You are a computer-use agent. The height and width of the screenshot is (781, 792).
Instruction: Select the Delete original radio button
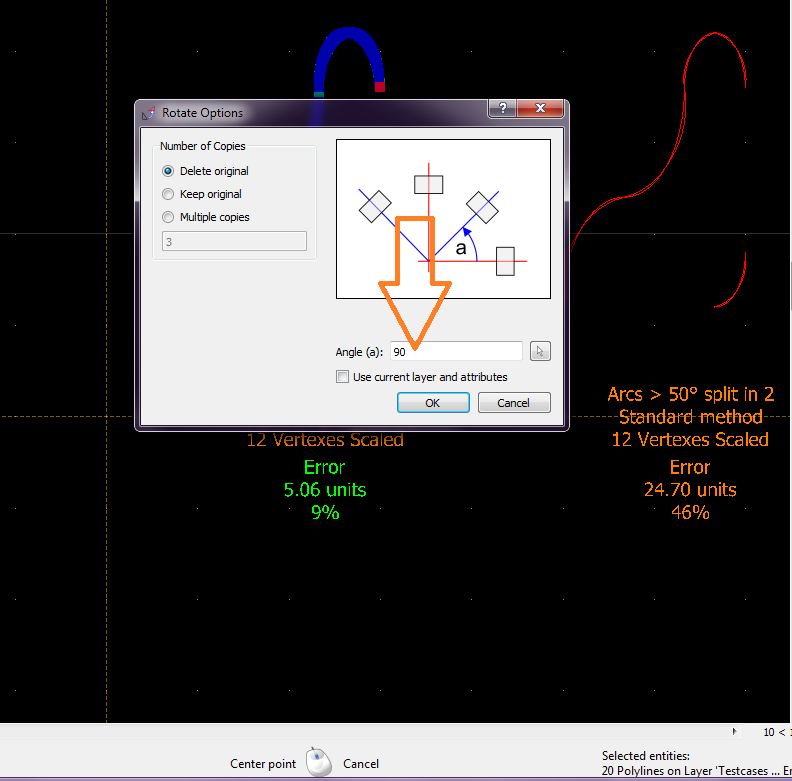click(x=168, y=171)
